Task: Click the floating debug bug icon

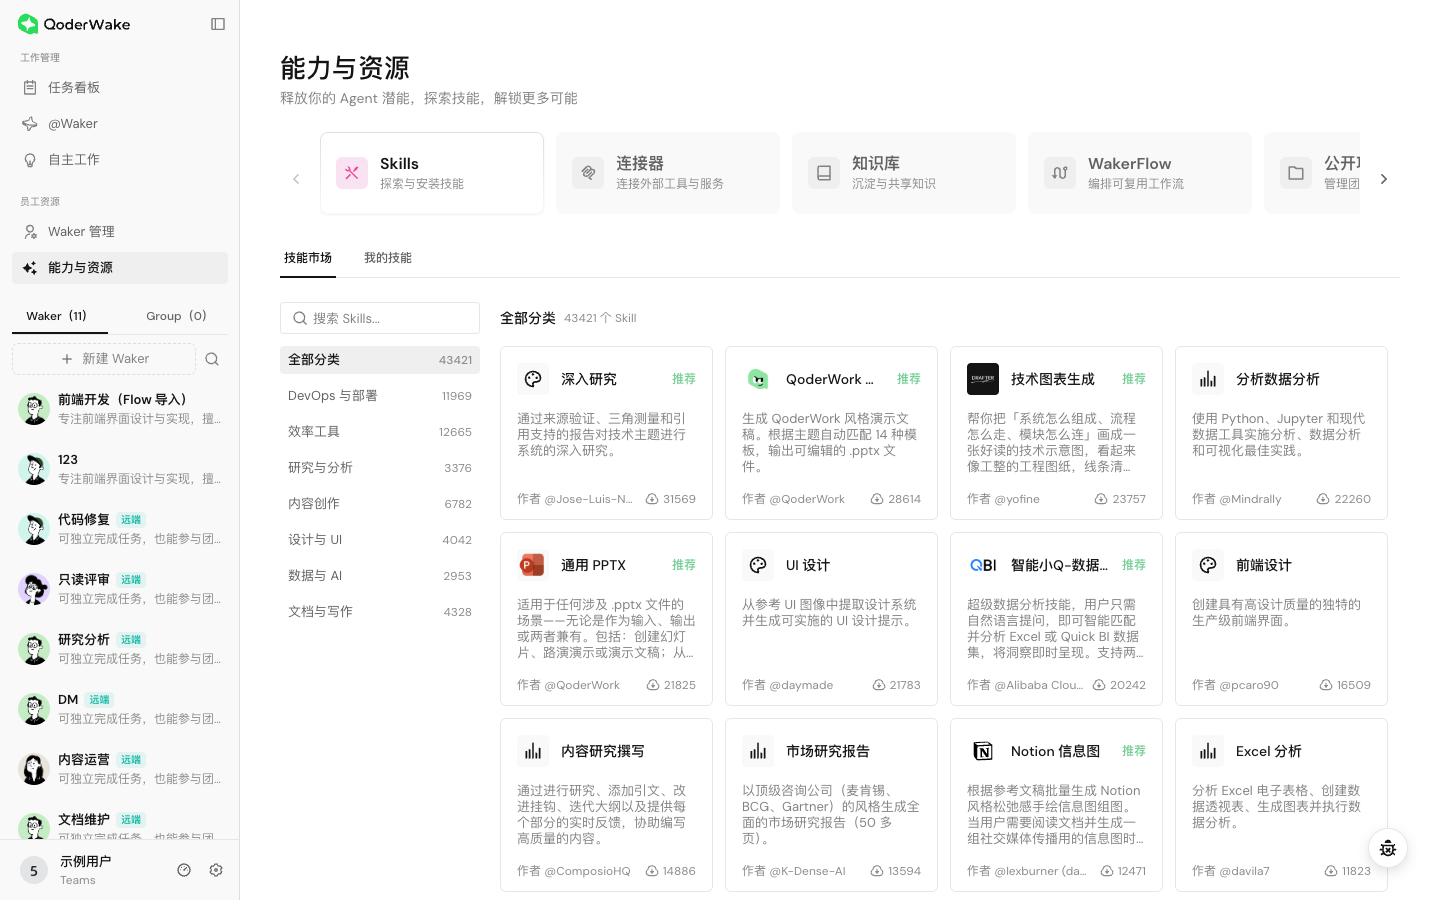Action: tap(1388, 849)
